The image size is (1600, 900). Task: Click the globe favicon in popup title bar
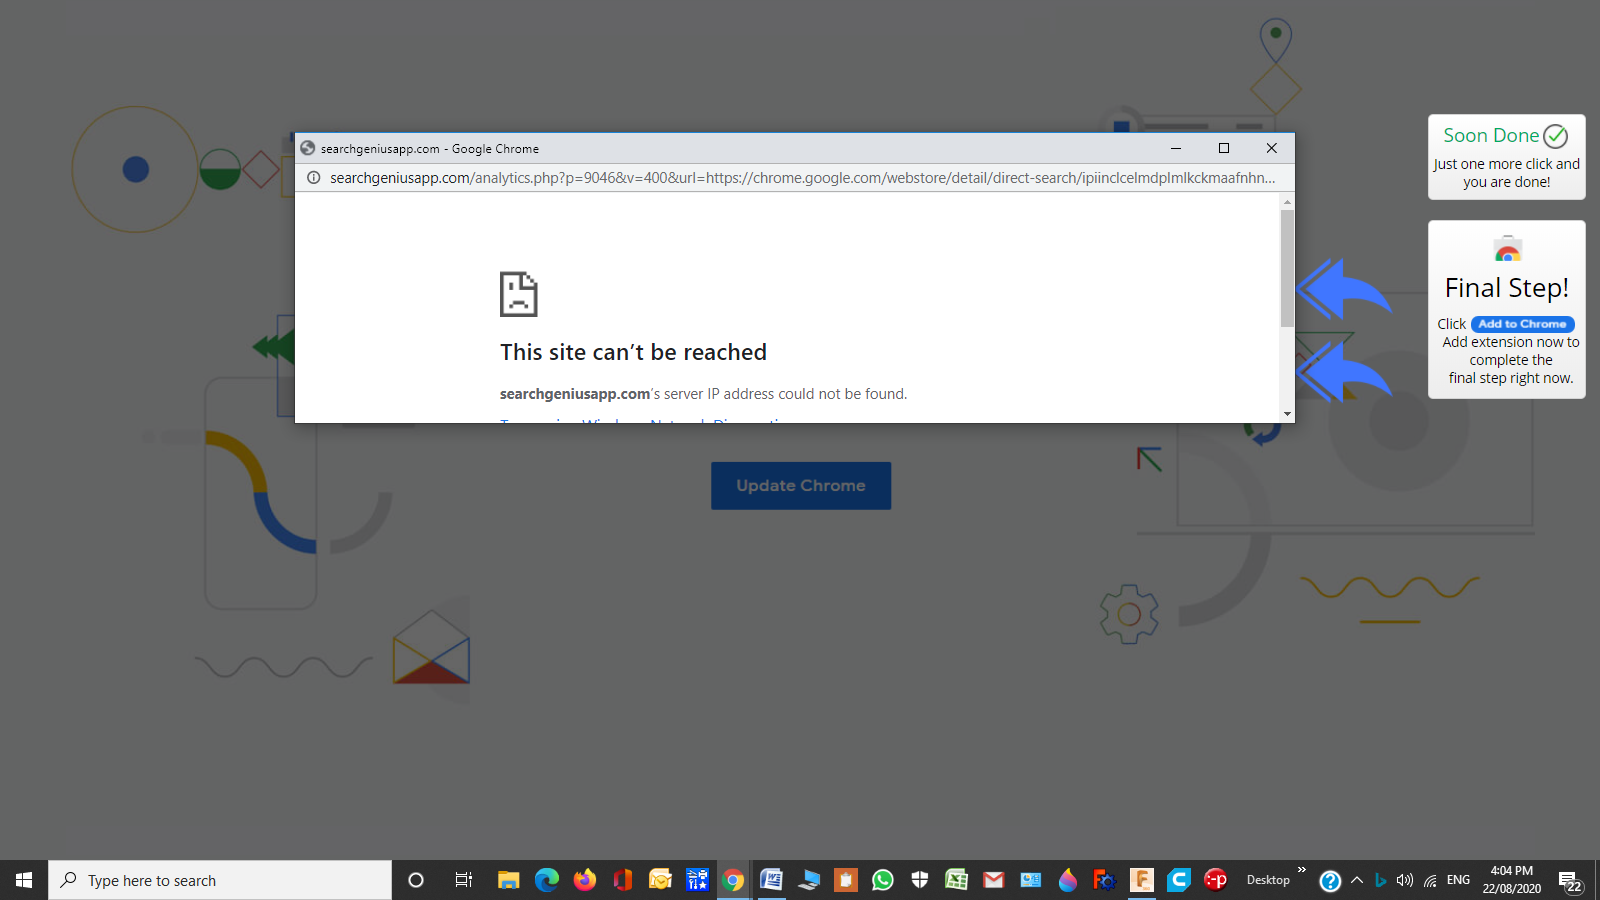click(x=308, y=148)
